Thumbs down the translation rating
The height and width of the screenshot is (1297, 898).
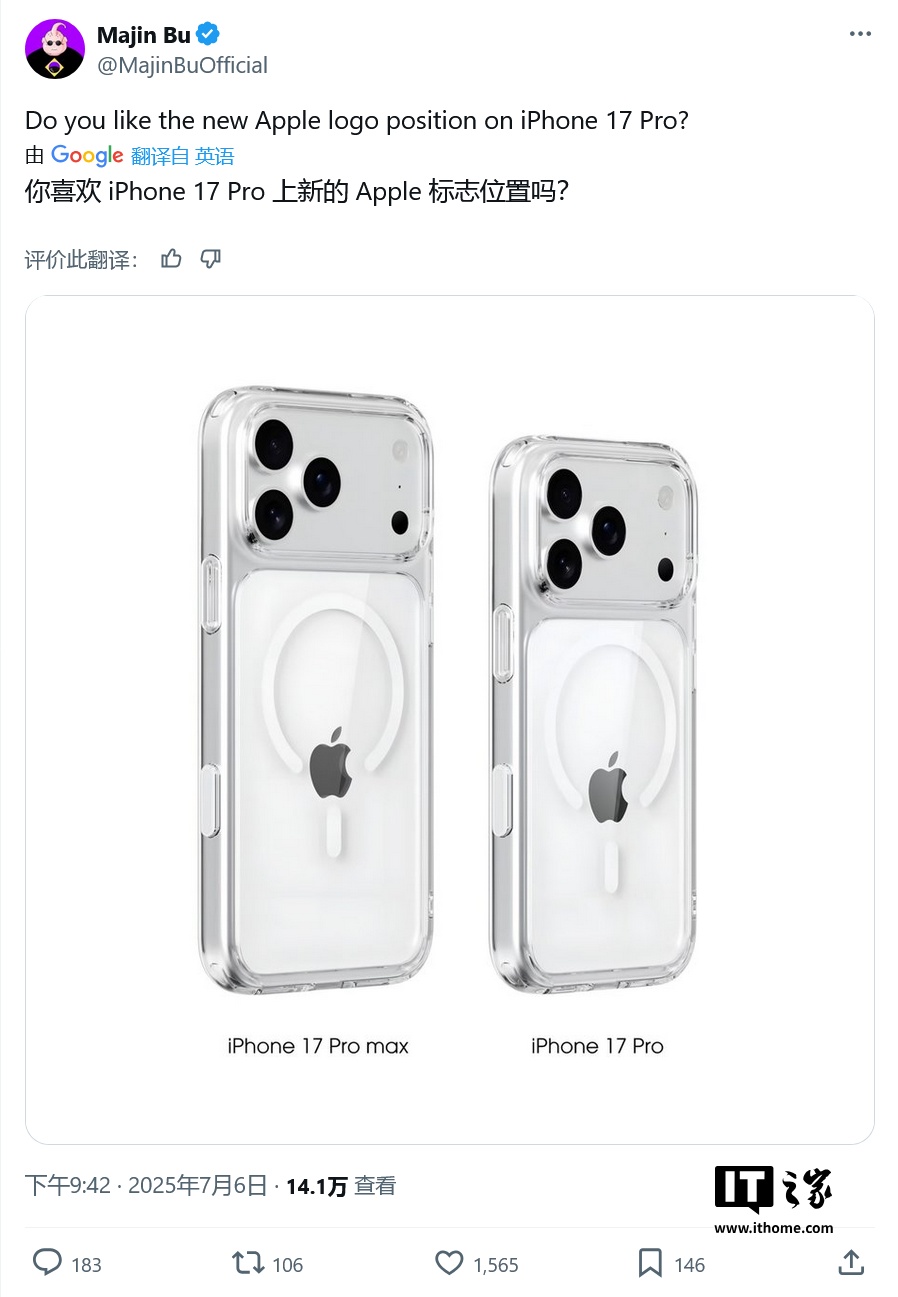coord(210,259)
